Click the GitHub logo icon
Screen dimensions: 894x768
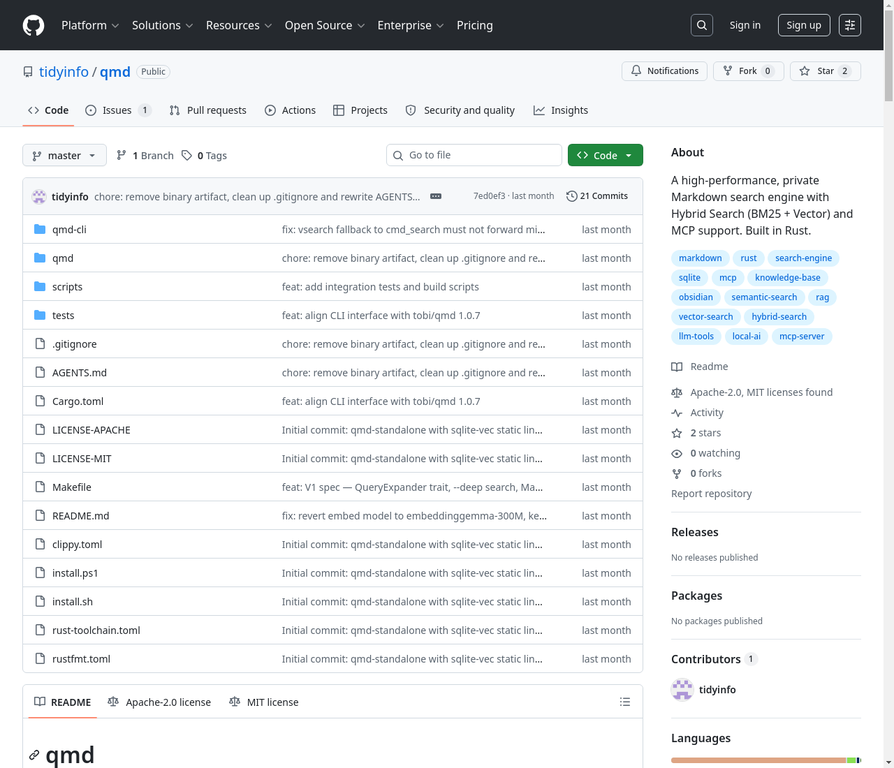coord(33,25)
